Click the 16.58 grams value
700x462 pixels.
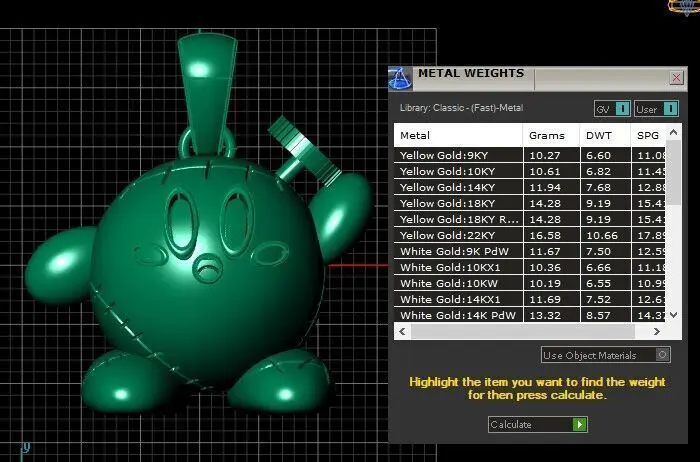pyautogui.click(x=544, y=235)
